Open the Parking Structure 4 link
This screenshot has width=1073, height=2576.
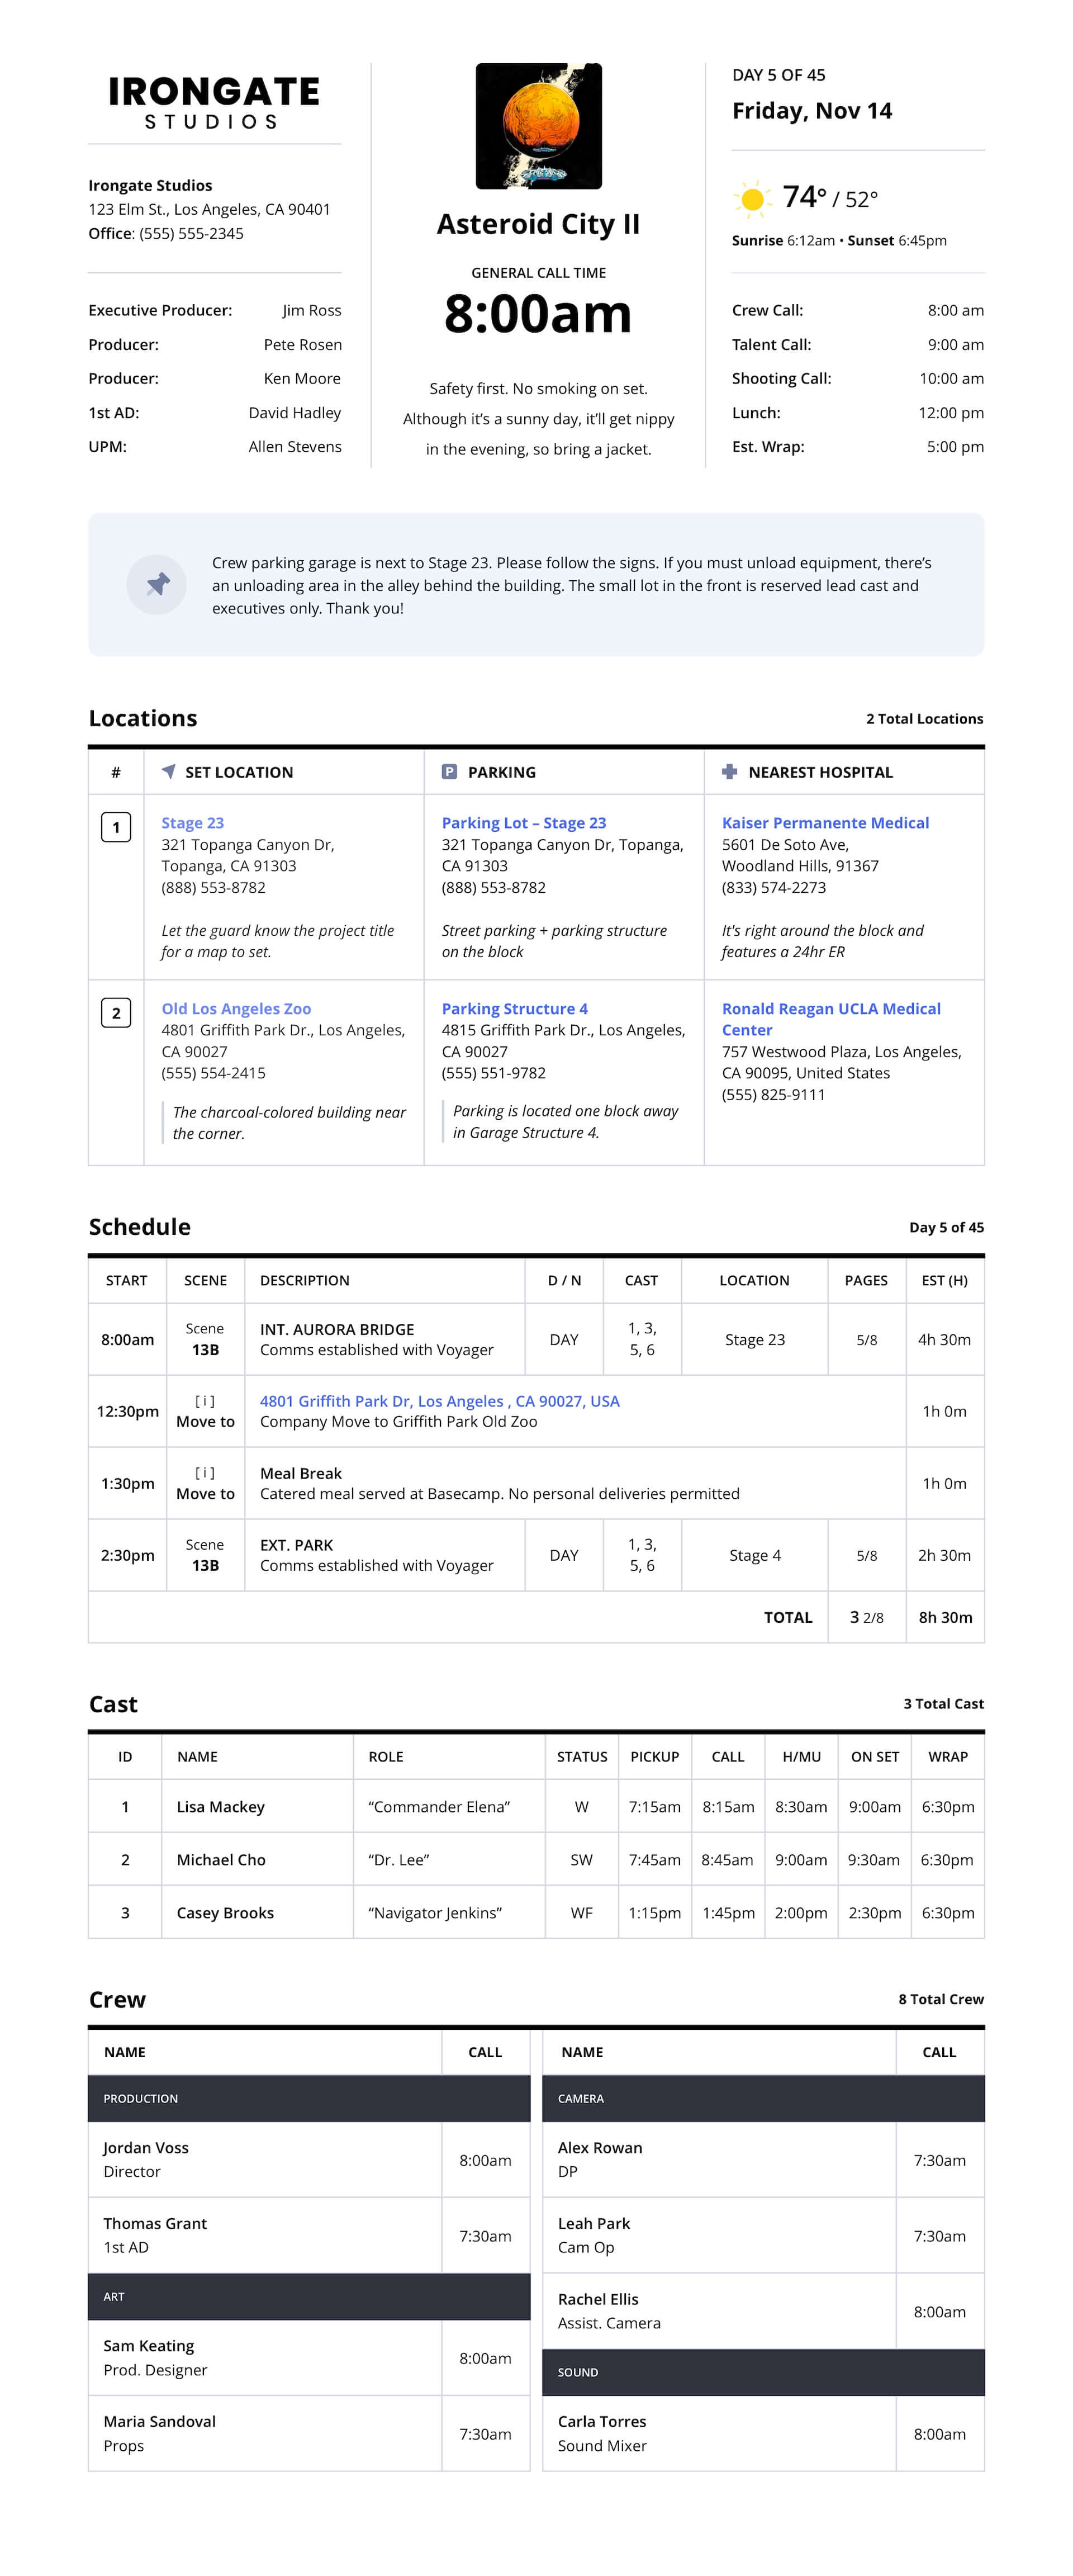[516, 1008]
